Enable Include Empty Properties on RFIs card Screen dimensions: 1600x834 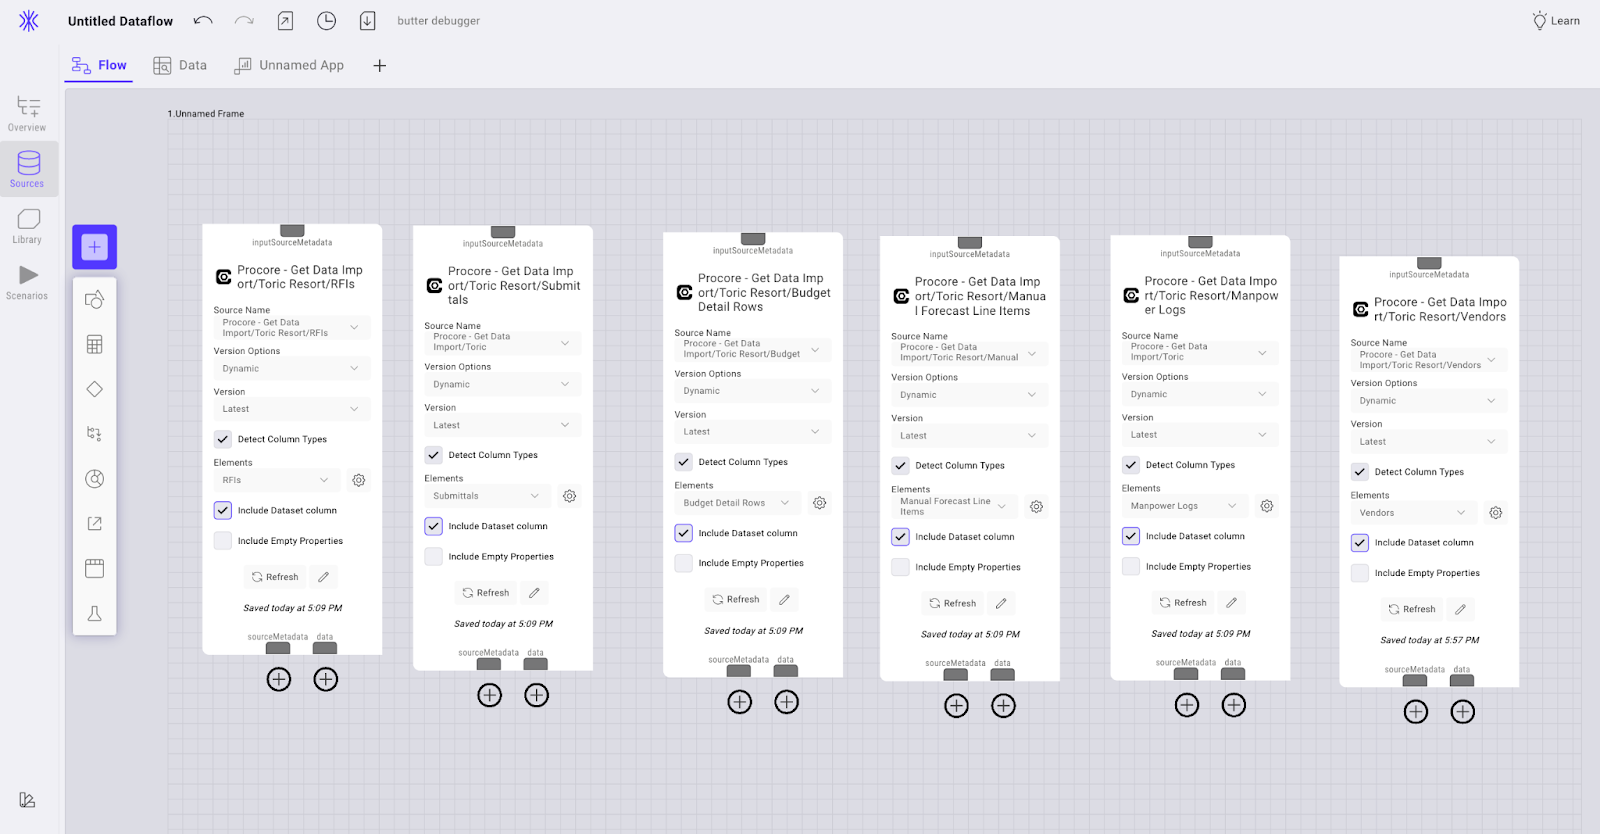coord(223,541)
